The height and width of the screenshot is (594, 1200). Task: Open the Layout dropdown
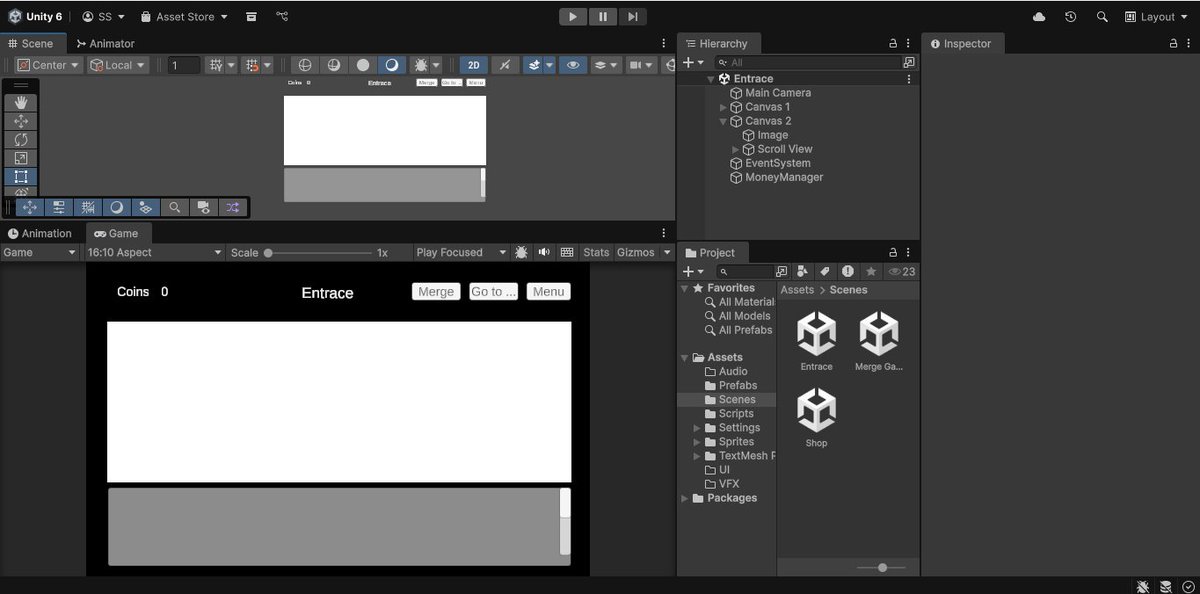pyautogui.click(x=1157, y=17)
